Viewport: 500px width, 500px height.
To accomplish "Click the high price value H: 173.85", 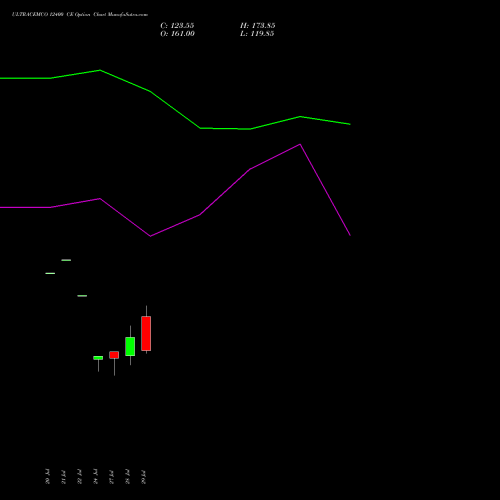I will tap(258, 26).
